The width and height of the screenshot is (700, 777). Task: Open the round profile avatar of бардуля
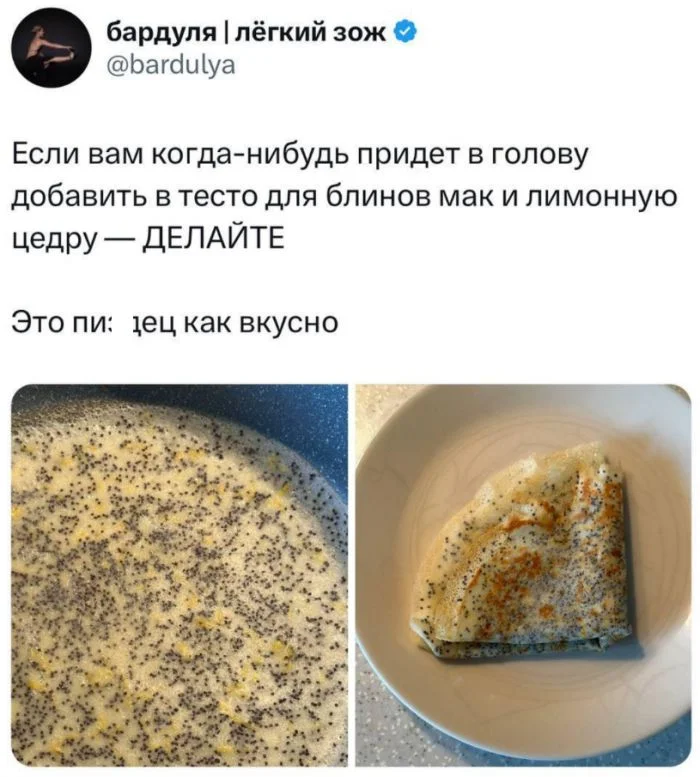pyautogui.click(x=52, y=48)
